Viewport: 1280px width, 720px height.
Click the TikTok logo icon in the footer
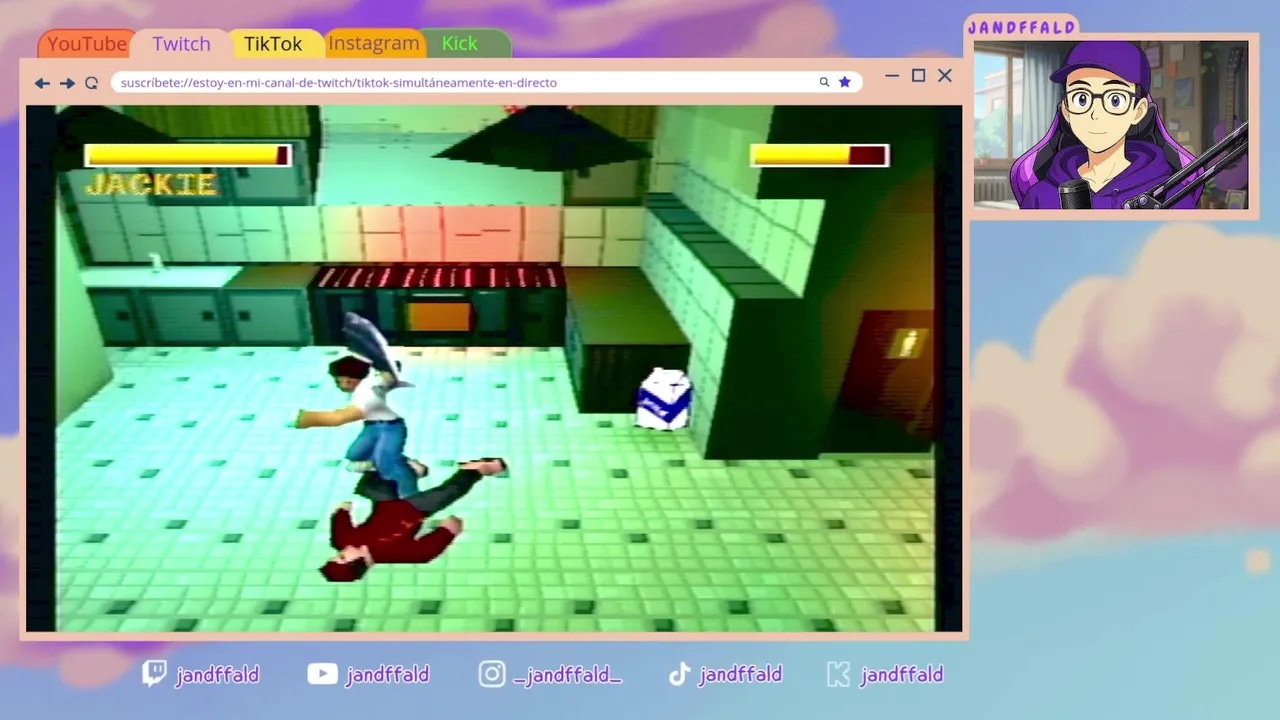pos(679,674)
